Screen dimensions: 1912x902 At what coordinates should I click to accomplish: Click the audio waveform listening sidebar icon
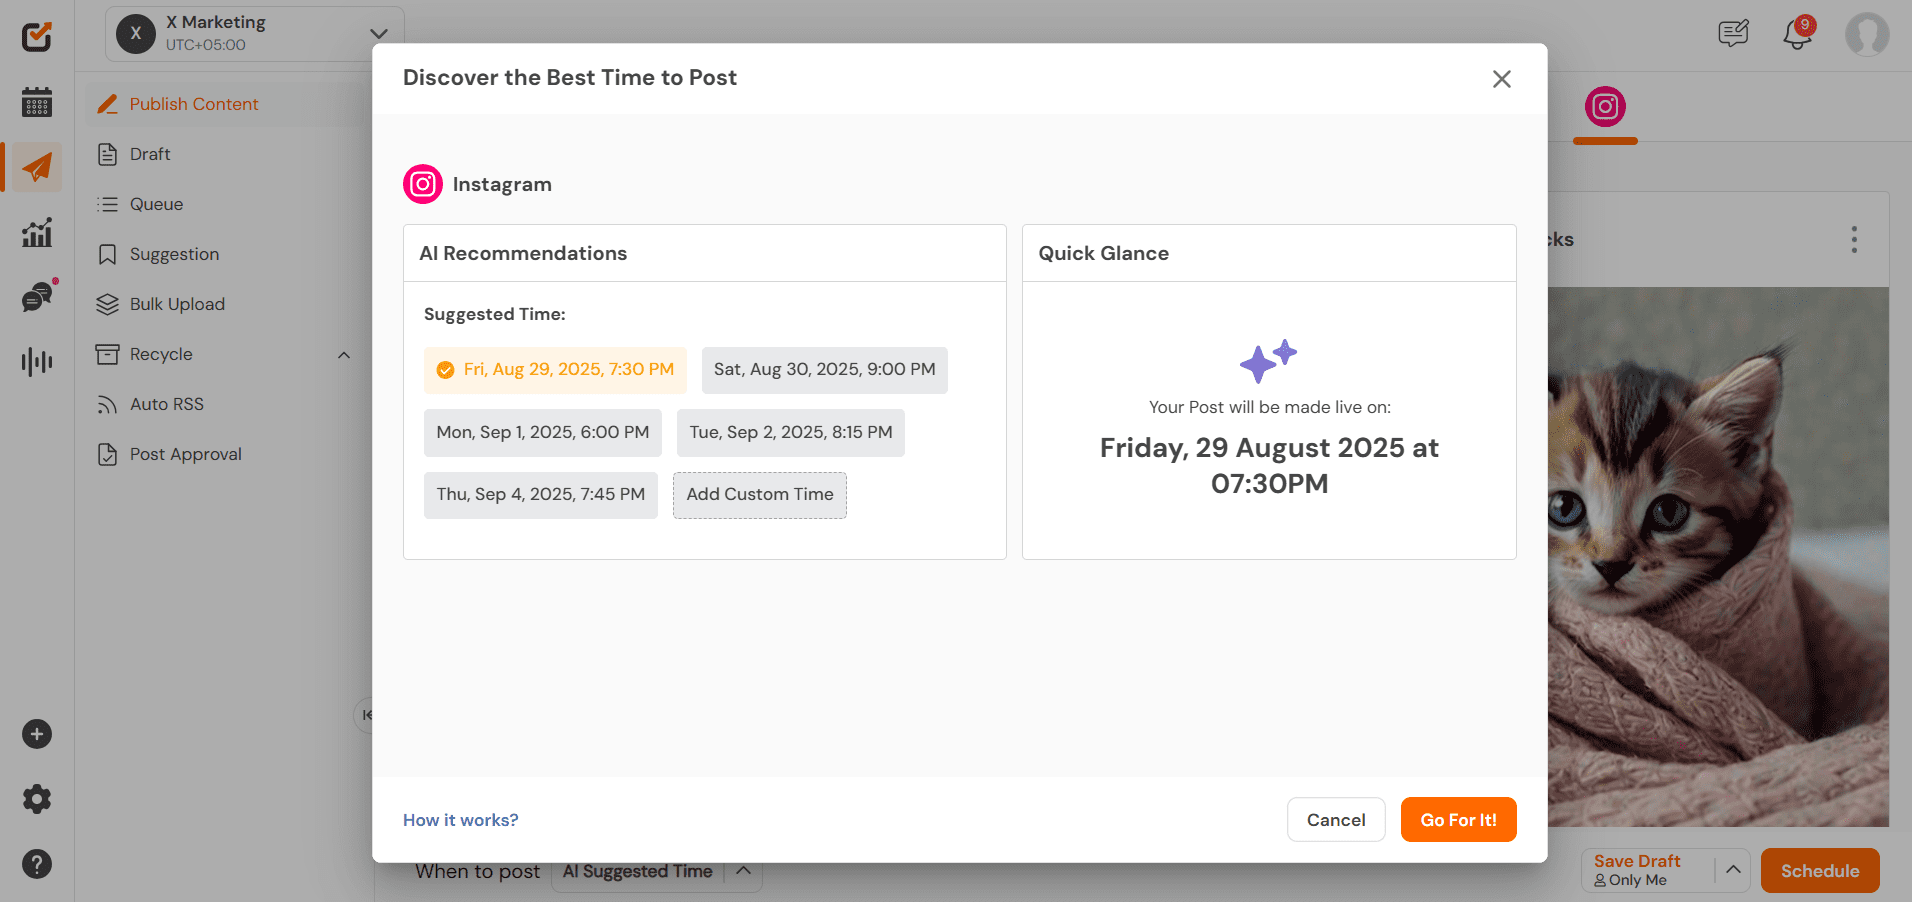tap(37, 361)
